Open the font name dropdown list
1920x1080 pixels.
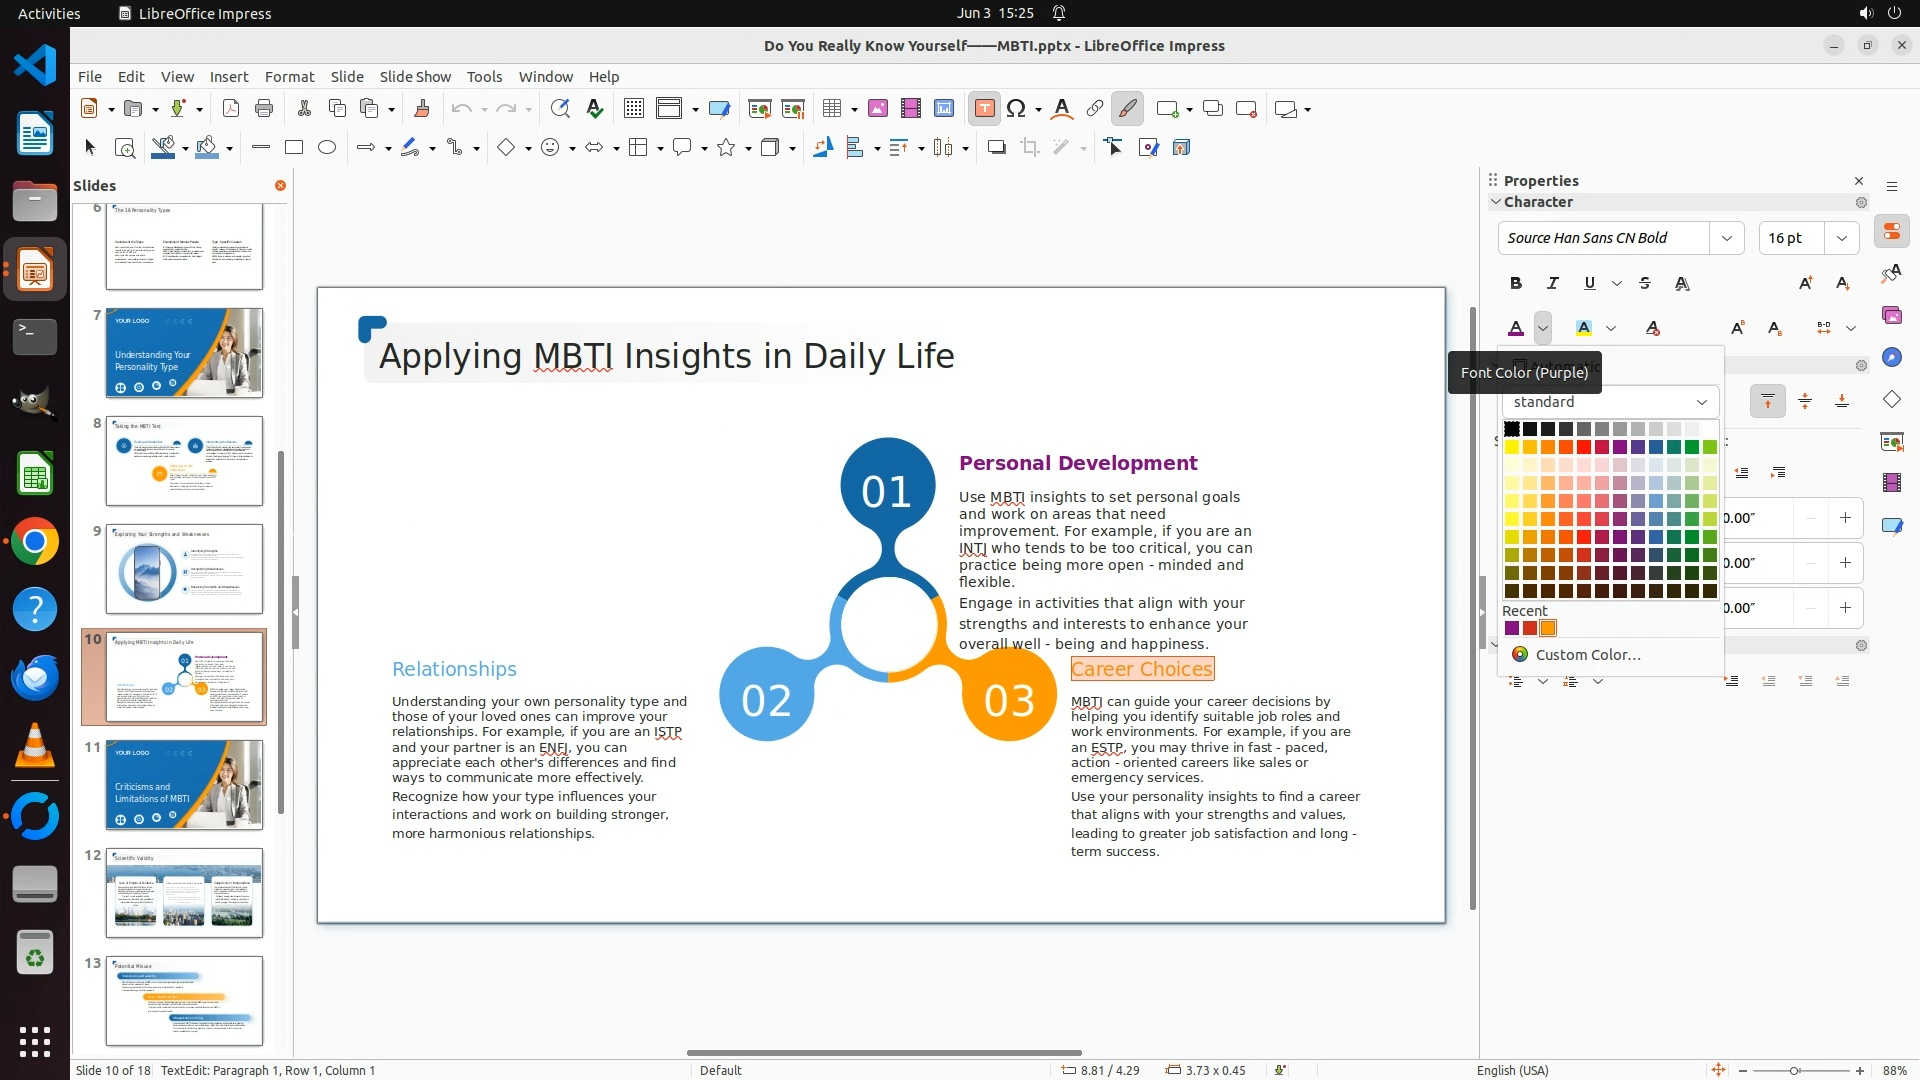tap(1726, 238)
